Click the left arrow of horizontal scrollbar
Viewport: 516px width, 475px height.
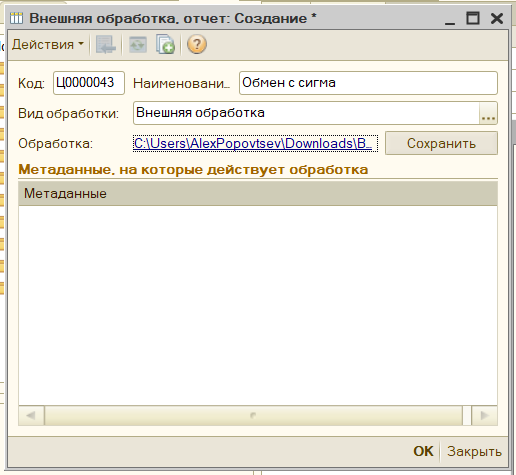coord(31,415)
